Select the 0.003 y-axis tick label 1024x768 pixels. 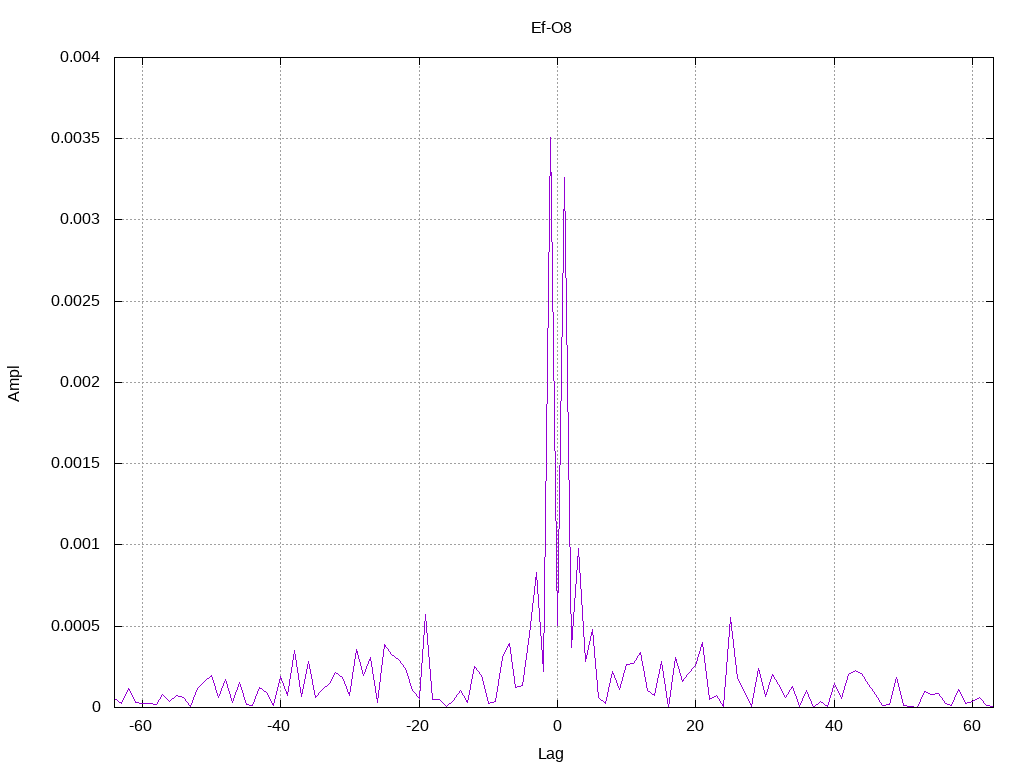(x=80, y=219)
